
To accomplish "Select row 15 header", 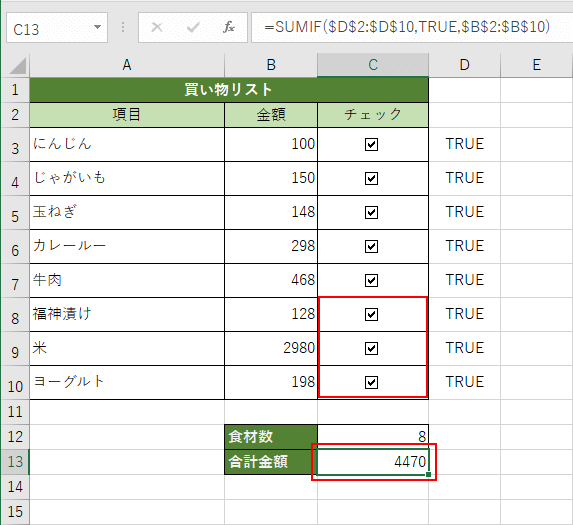I will point(15,512).
